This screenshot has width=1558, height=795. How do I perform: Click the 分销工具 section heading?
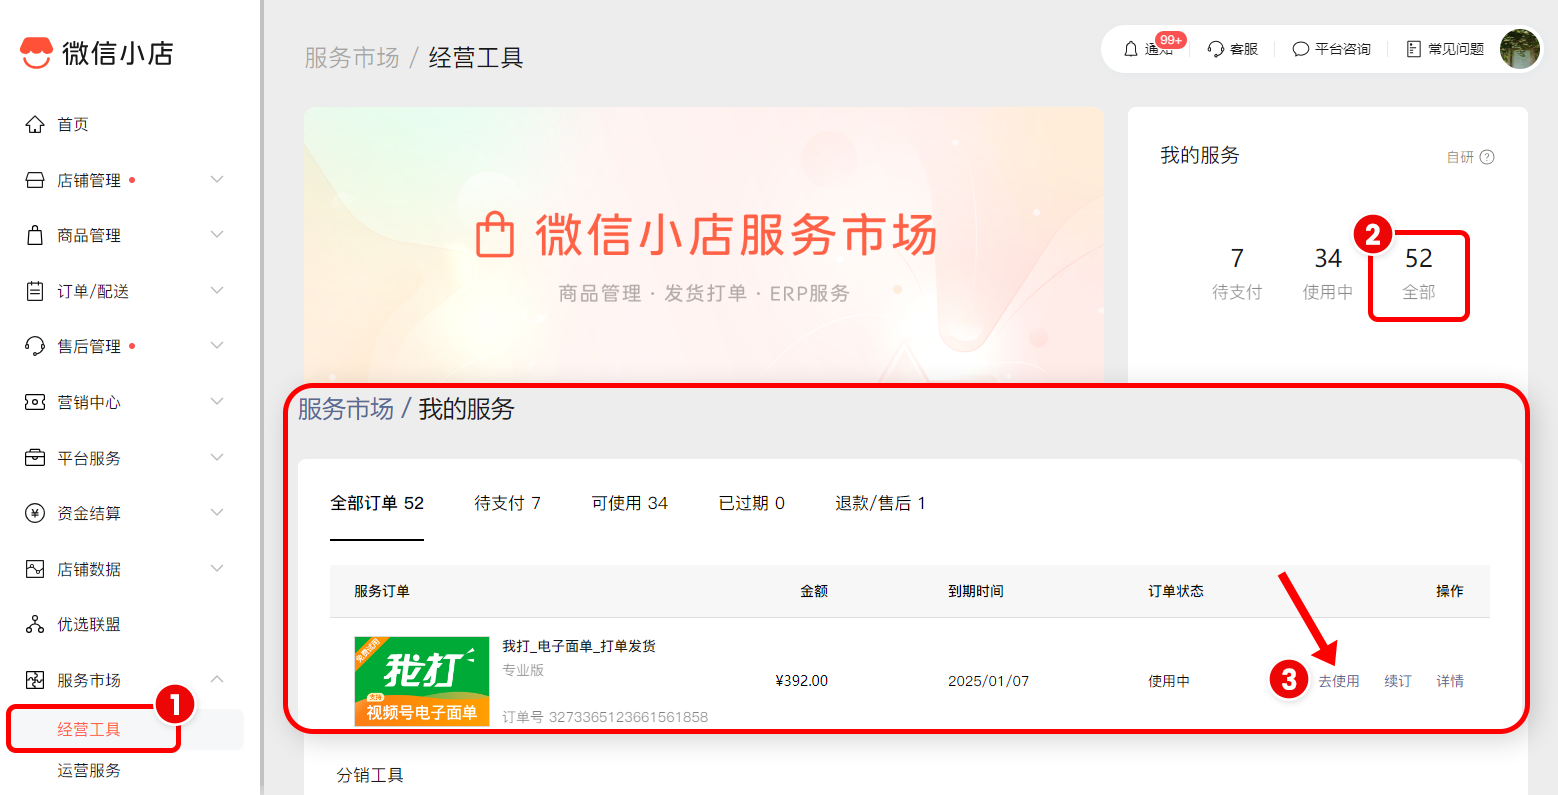(370, 775)
